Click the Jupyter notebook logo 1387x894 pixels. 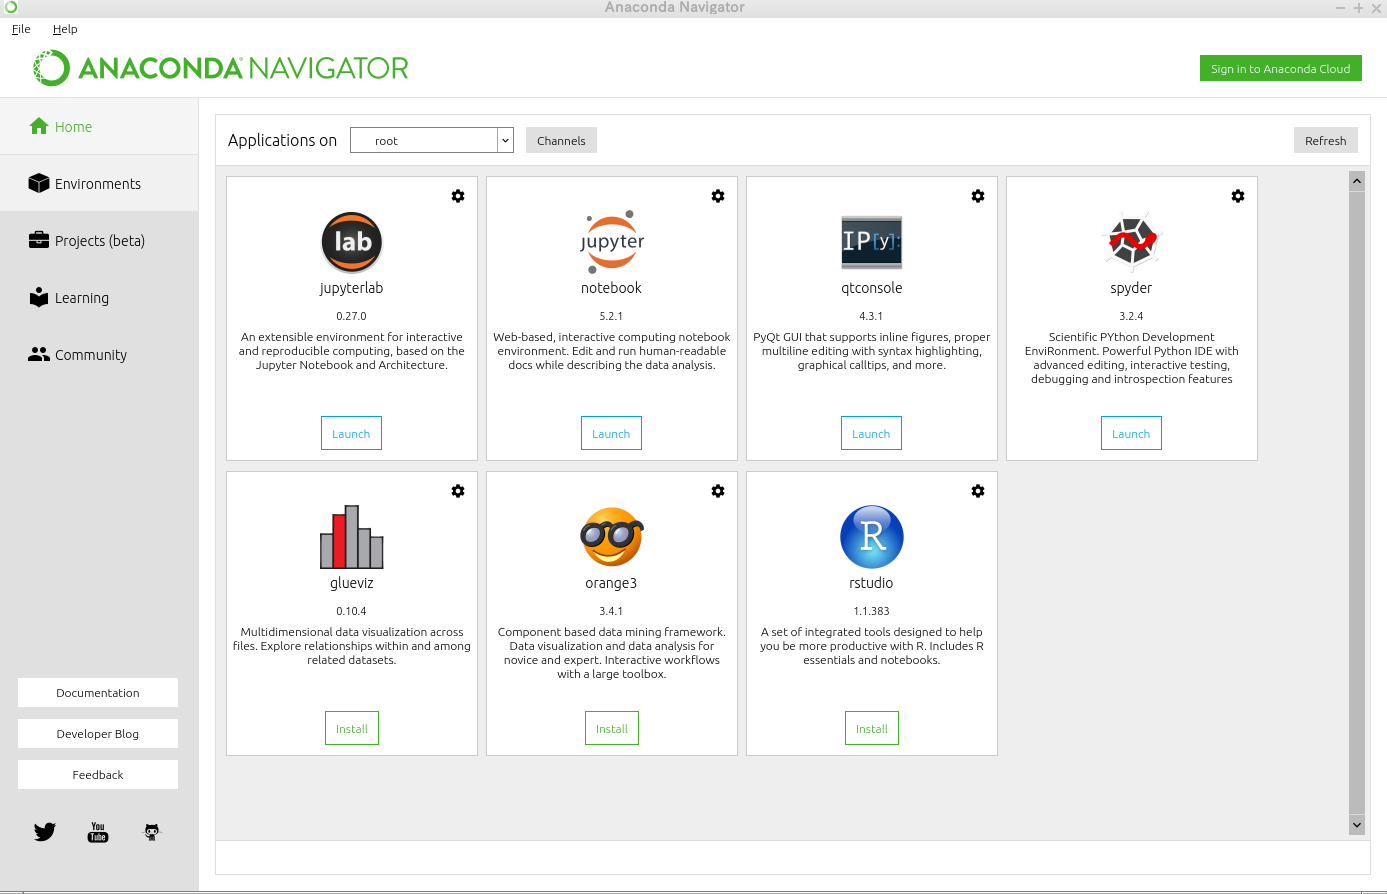pos(612,242)
